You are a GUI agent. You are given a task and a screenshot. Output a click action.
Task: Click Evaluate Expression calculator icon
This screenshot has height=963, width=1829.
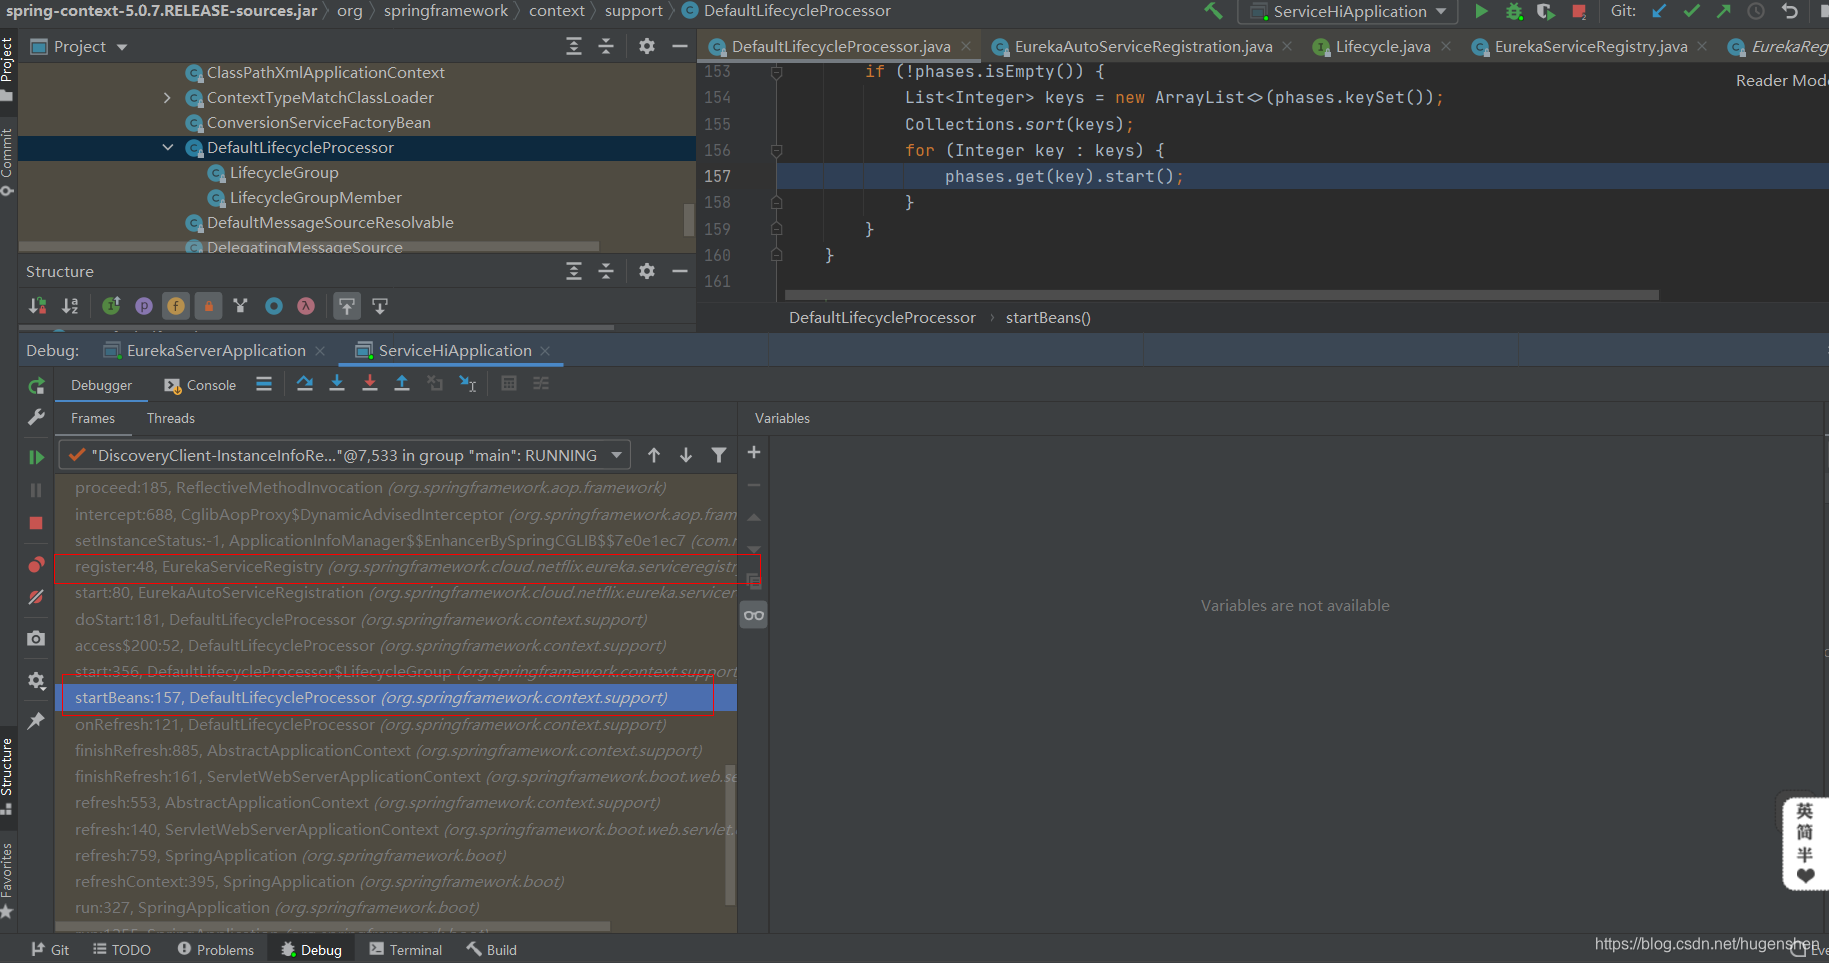click(x=509, y=383)
